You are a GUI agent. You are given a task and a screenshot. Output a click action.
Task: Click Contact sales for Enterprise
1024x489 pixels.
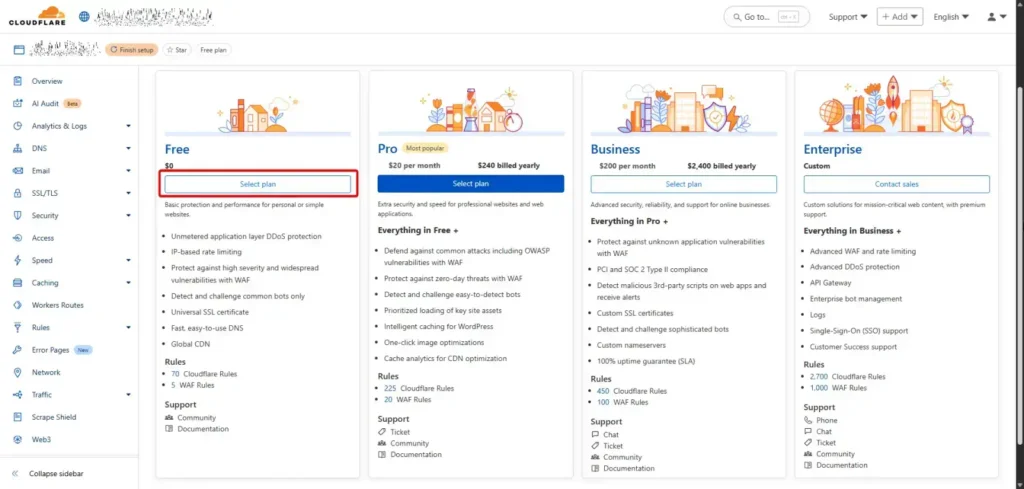point(897,184)
